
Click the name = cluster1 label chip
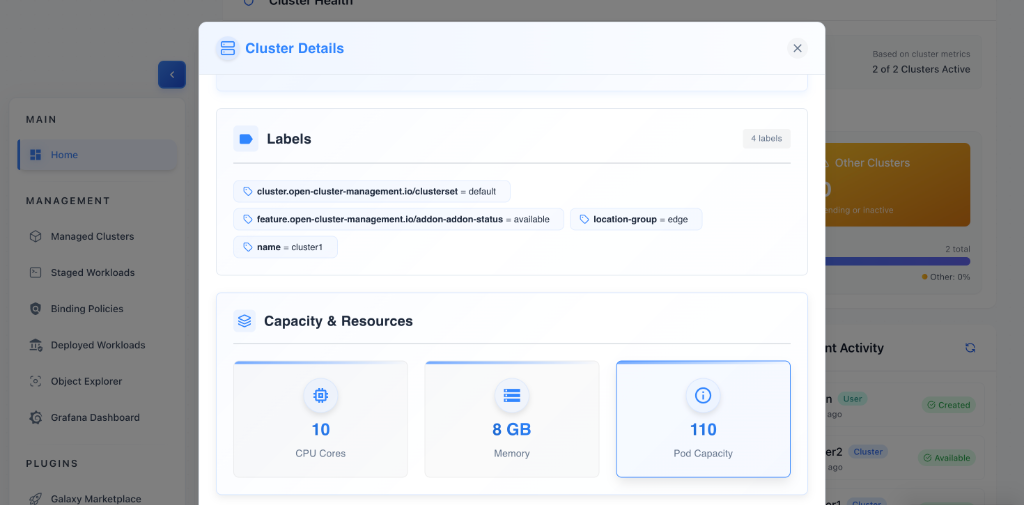click(x=286, y=247)
